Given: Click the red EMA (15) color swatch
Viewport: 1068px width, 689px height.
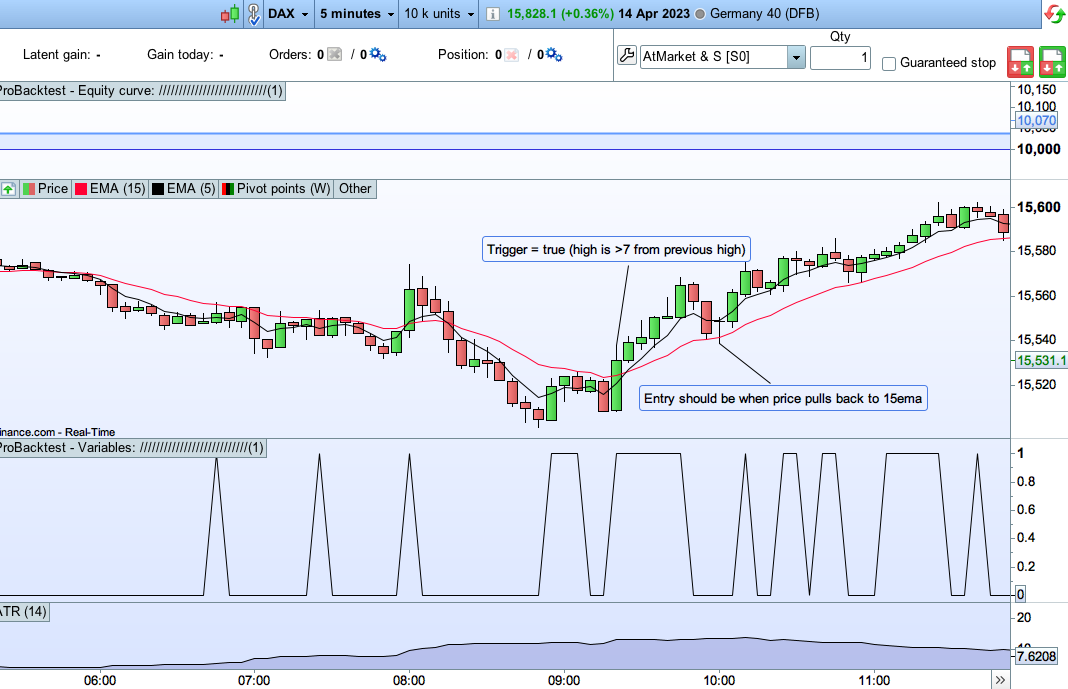Looking at the screenshot, I should coord(81,189).
